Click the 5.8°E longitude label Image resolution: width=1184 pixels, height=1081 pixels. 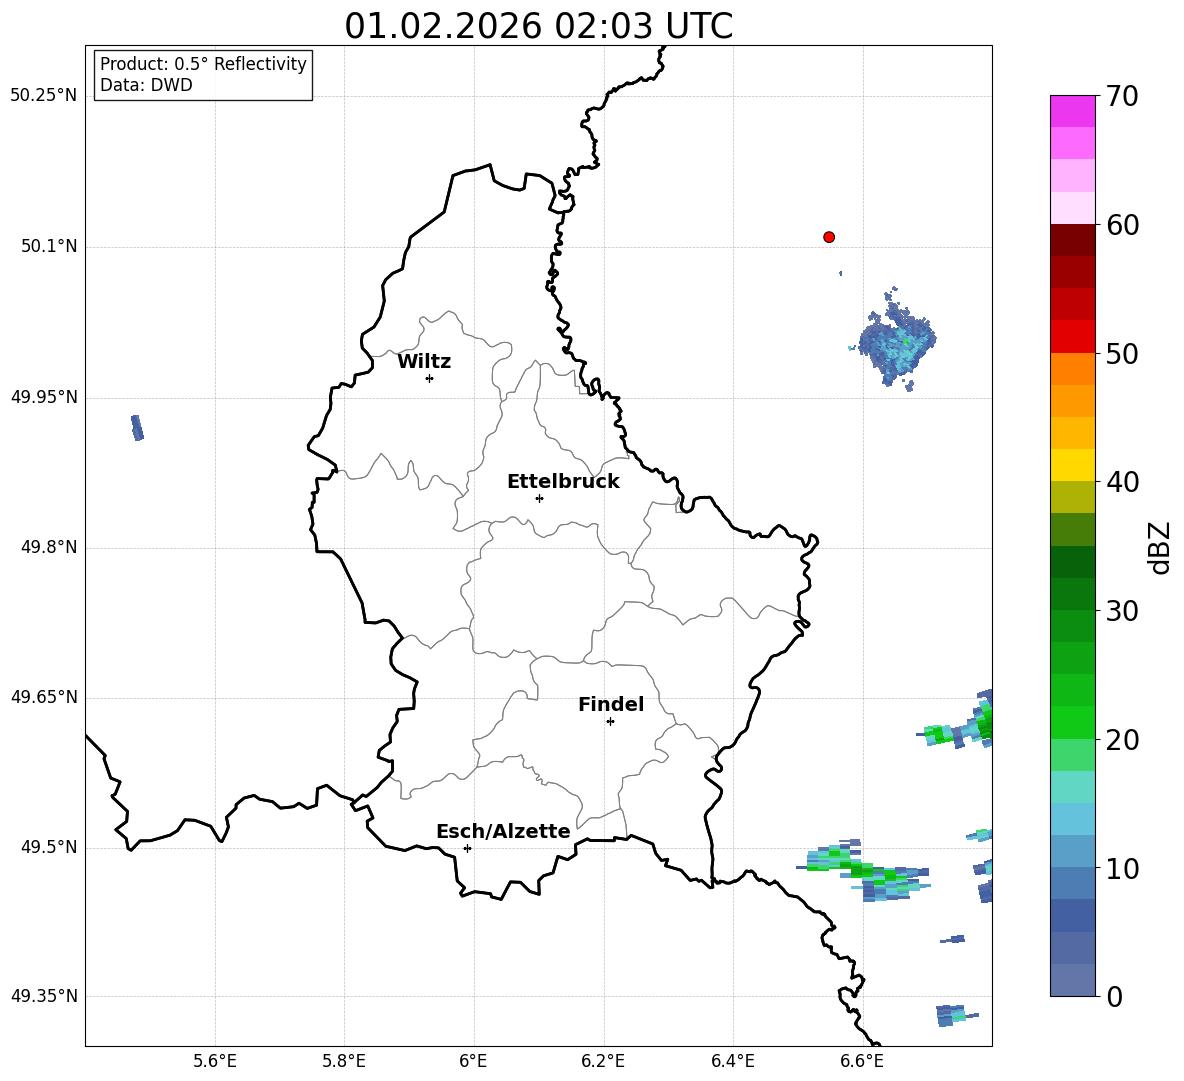(344, 1061)
